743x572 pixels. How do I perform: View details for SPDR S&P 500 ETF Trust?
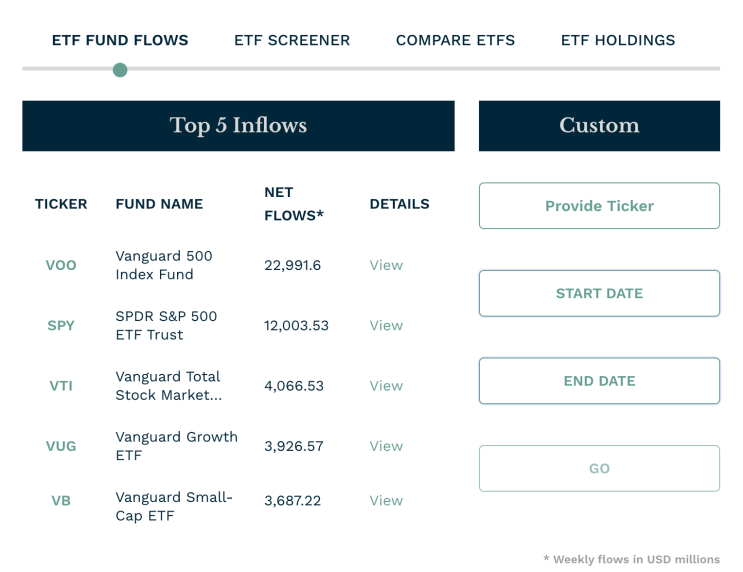(386, 326)
